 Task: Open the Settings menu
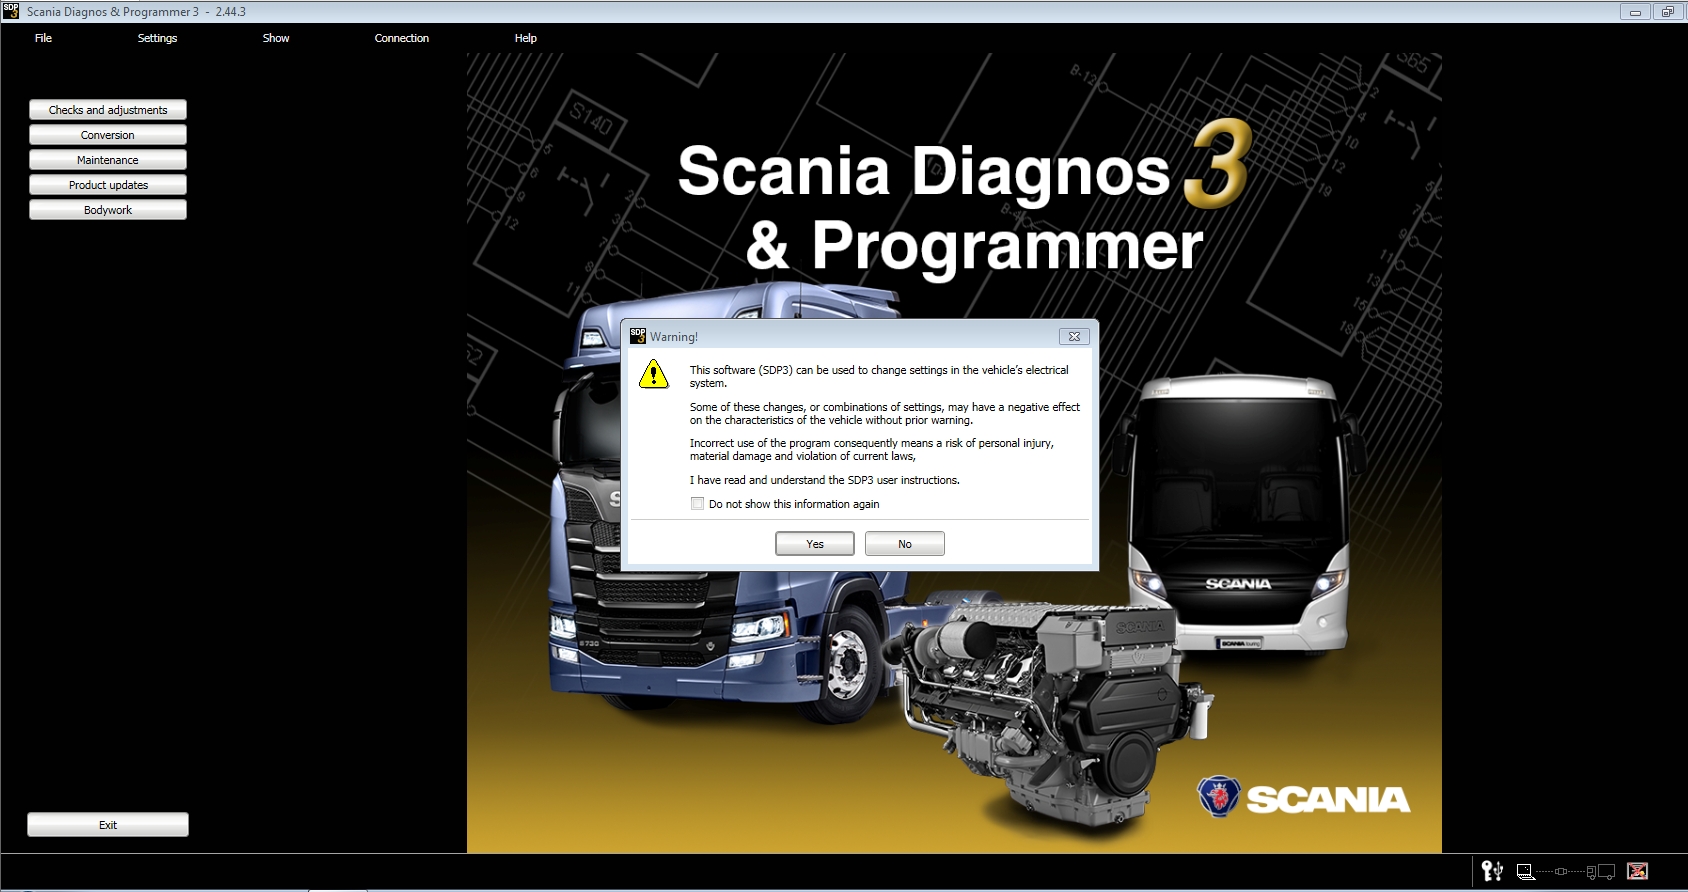click(x=157, y=38)
